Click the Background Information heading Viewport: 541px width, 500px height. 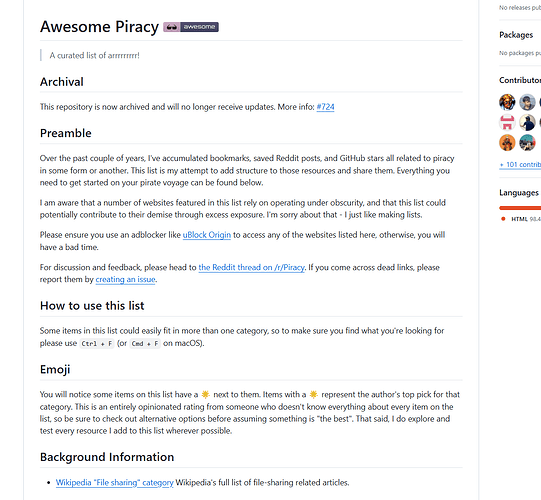107,457
